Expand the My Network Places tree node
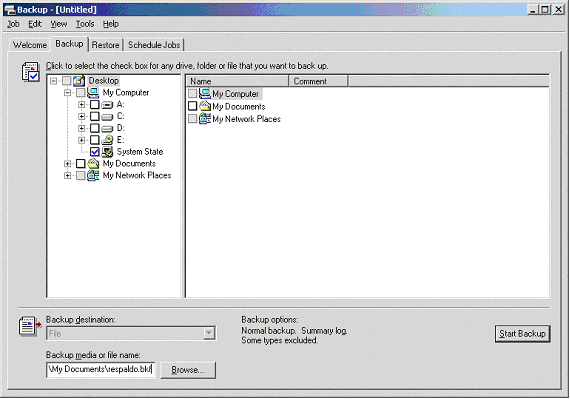The height and width of the screenshot is (399, 570). click(x=68, y=176)
